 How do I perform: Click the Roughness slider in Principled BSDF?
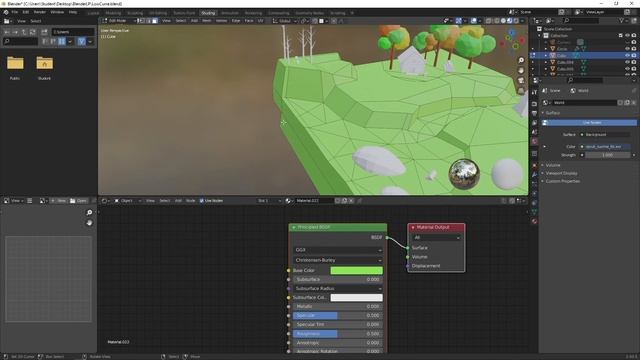coord(338,334)
